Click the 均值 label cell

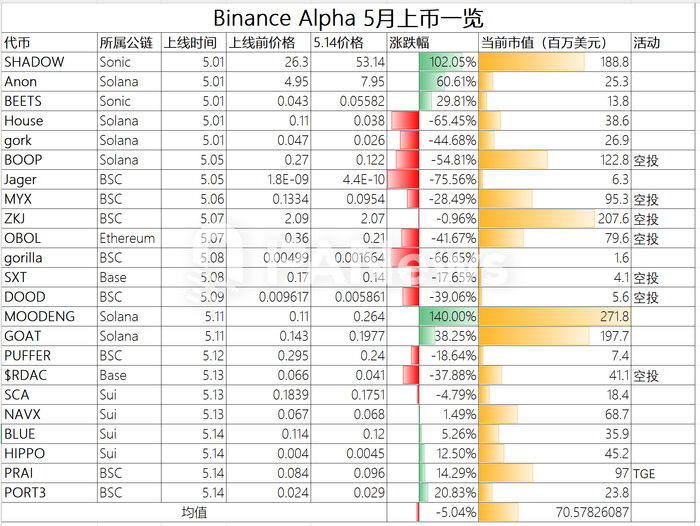coord(194,512)
